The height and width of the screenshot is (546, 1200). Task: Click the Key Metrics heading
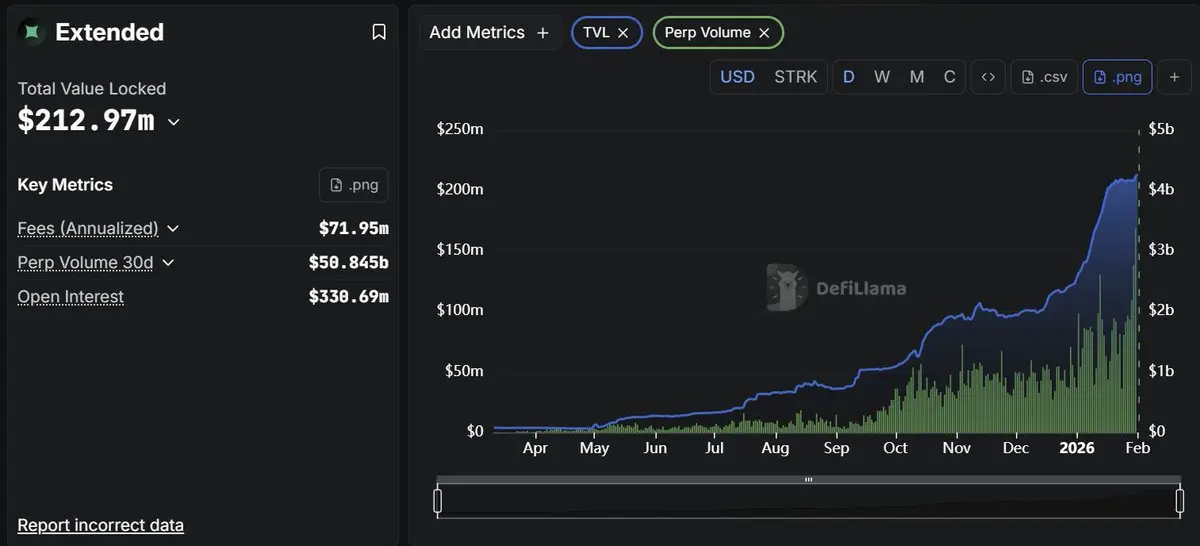point(65,185)
